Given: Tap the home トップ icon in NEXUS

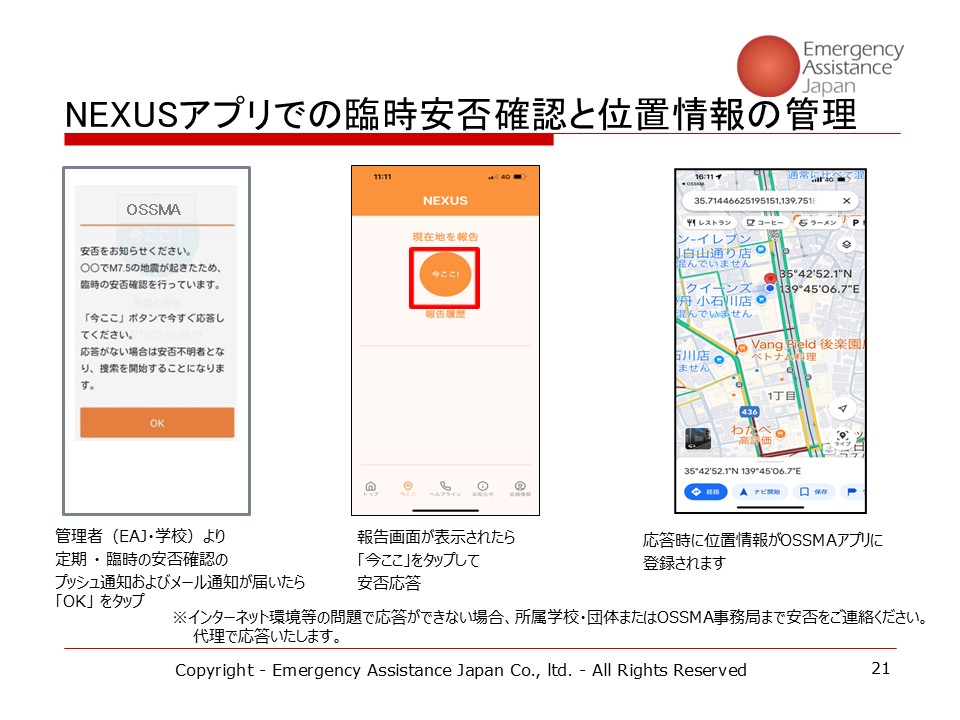Looking at the screenshot, I should tap(371, 486).
